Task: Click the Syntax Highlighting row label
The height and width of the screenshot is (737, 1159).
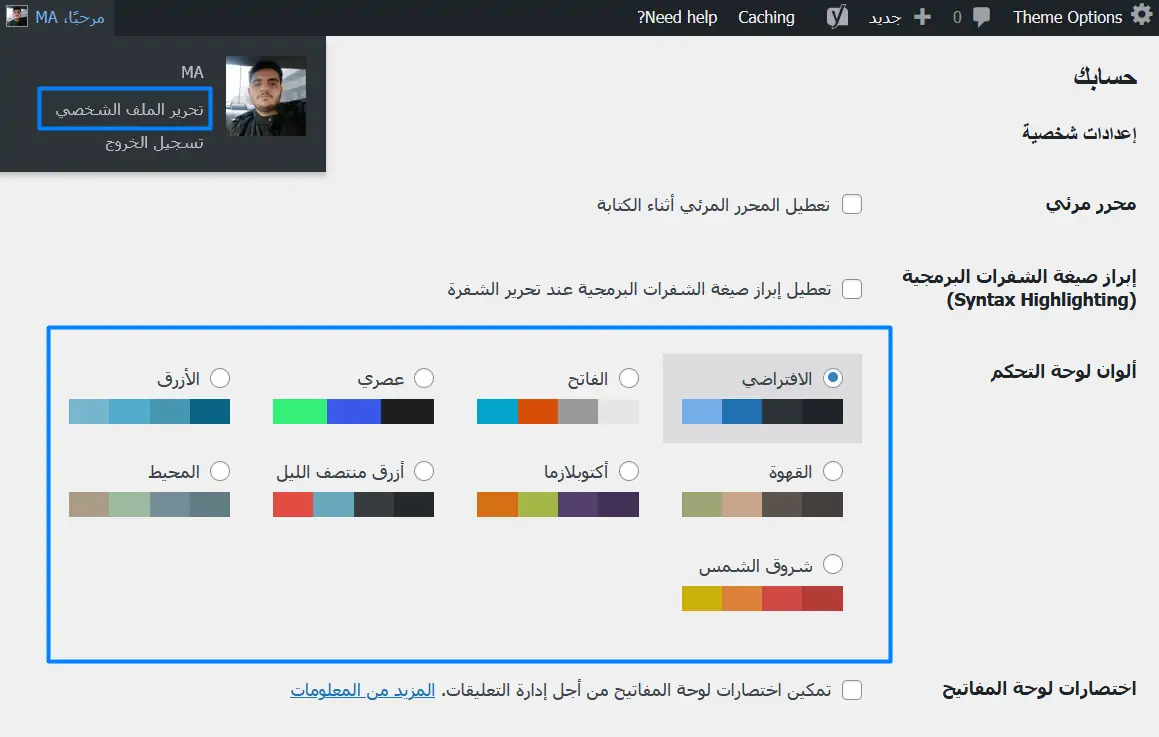Action: pyautogui.click(x=1019, y=288)
